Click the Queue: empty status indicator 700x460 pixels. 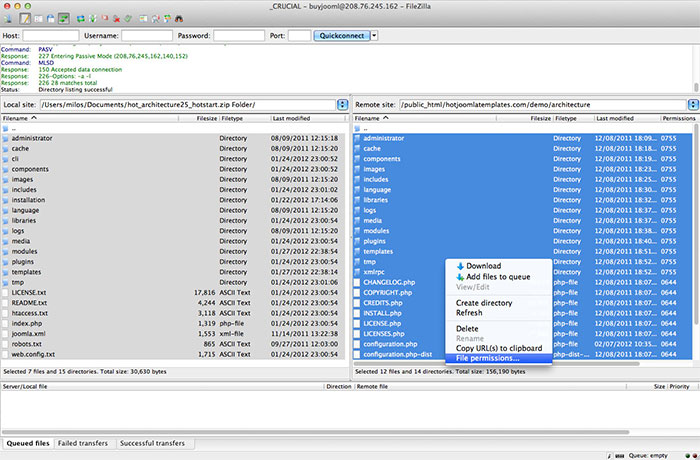[648, 456]
